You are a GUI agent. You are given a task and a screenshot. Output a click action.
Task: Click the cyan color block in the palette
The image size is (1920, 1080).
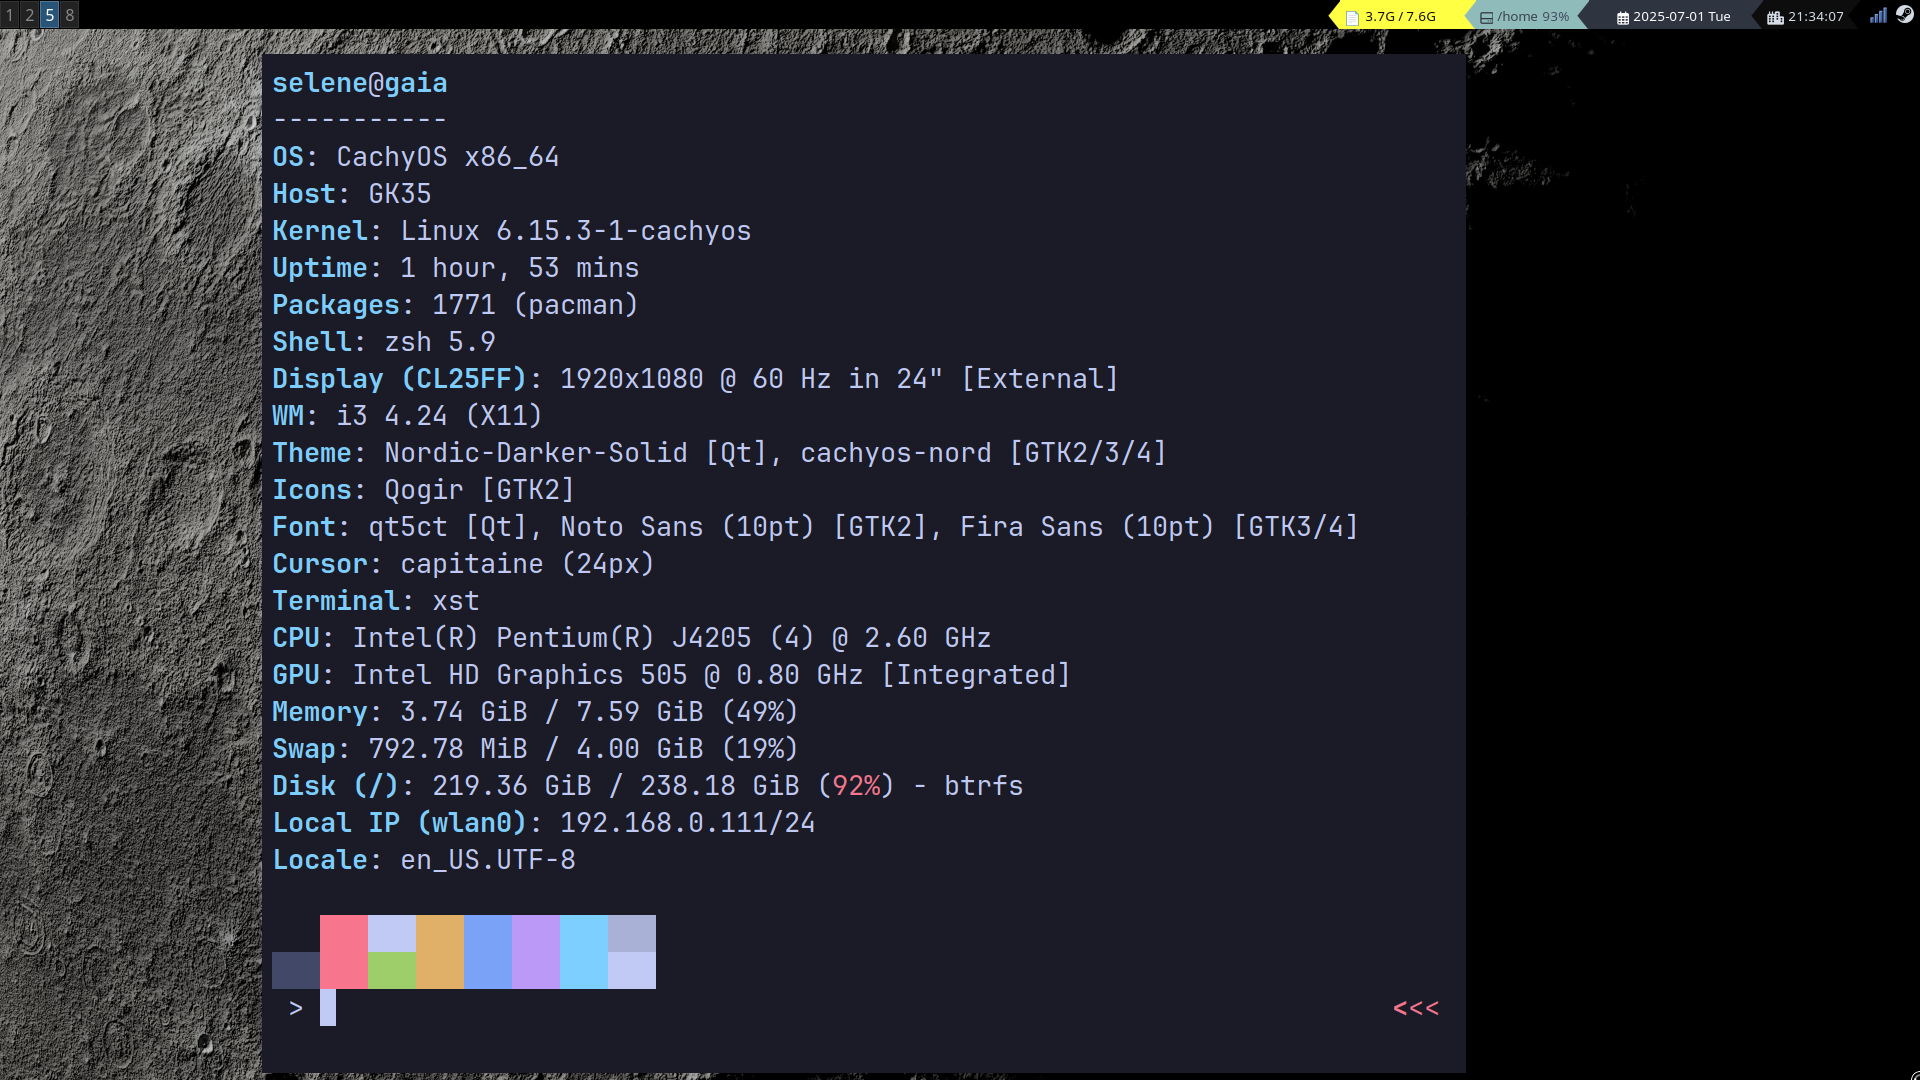click(584, 952)
